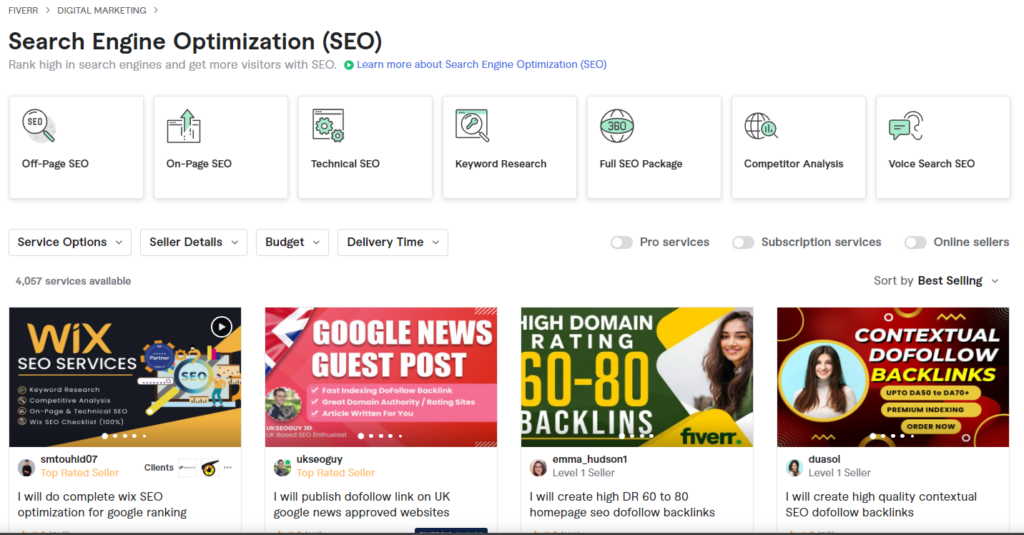Toggle Subscription services switch
This screenshot has width=1024, height=535.
click(x=743, y=242)
